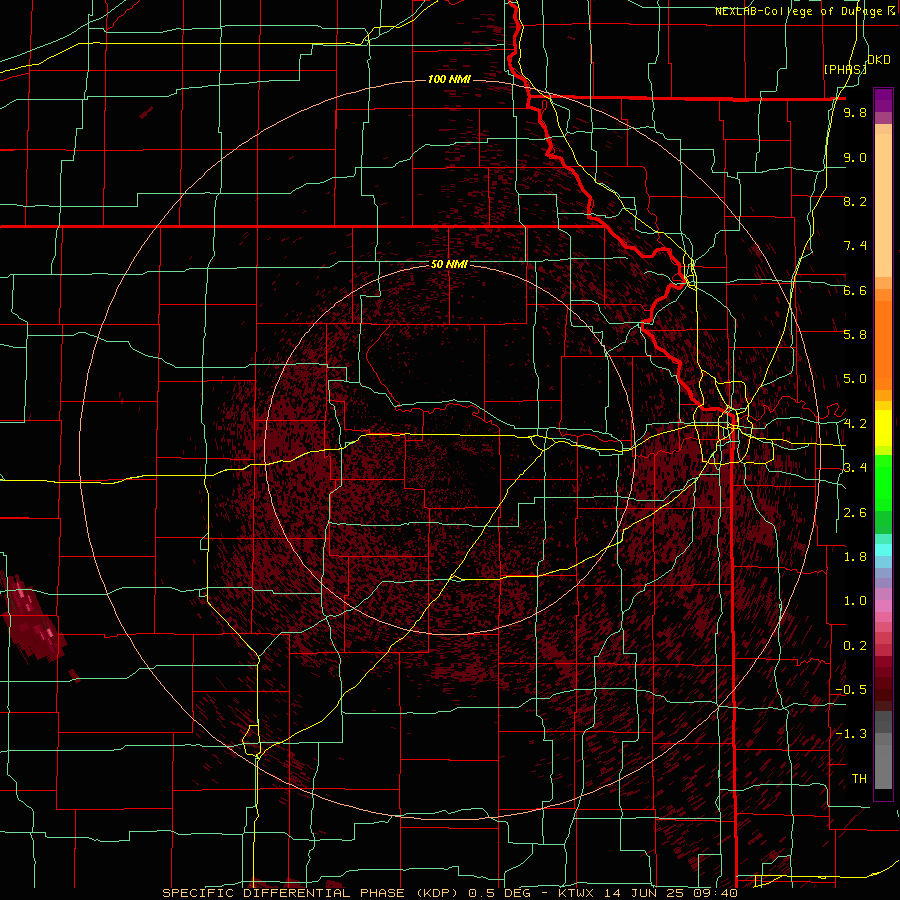Click the pink-red radar echo cluster in the southwest
Image resolution: width=900 pixels, height=900 pixels.
(33, 619)
